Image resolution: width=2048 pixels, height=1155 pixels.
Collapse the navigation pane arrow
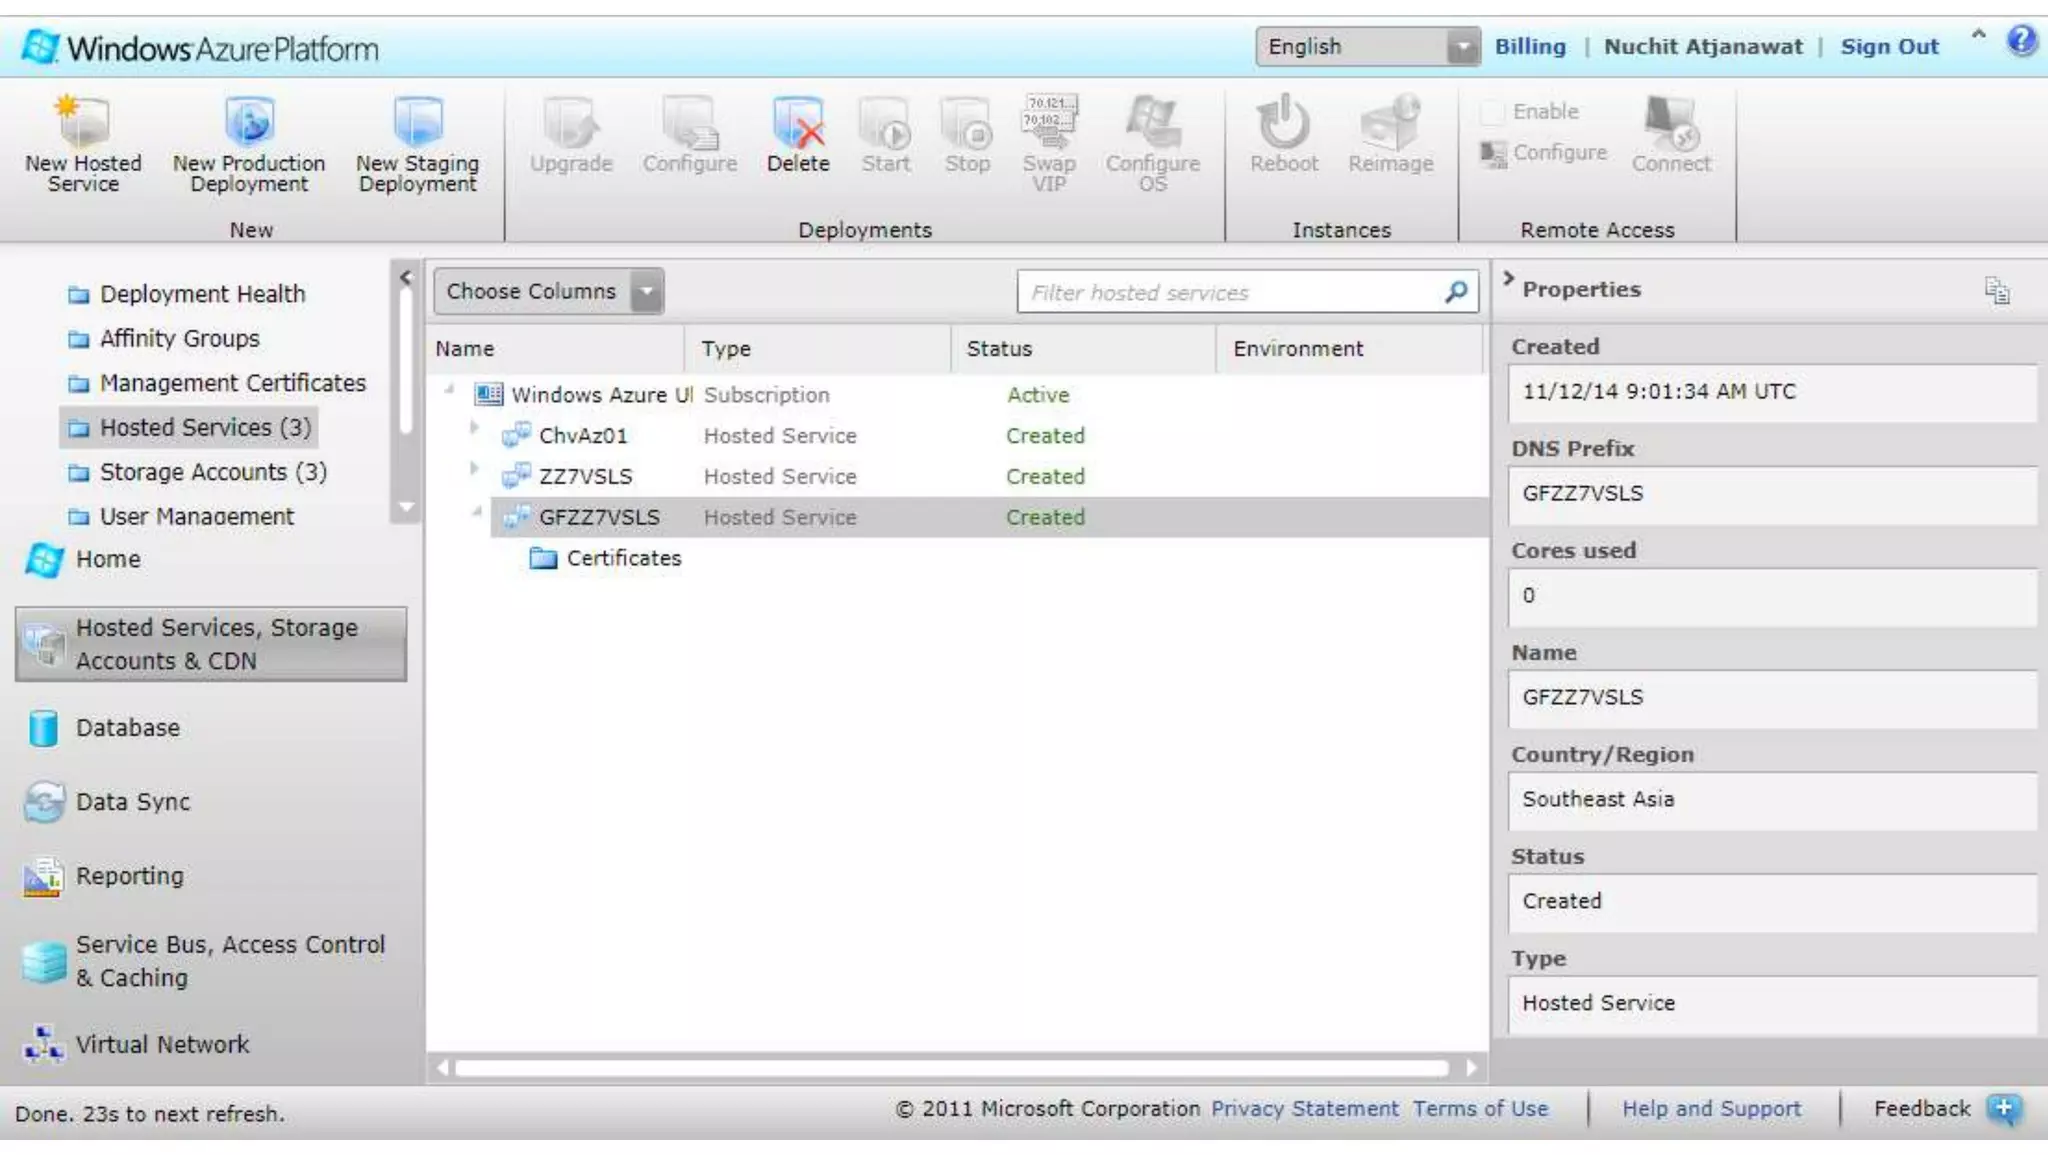405,277
